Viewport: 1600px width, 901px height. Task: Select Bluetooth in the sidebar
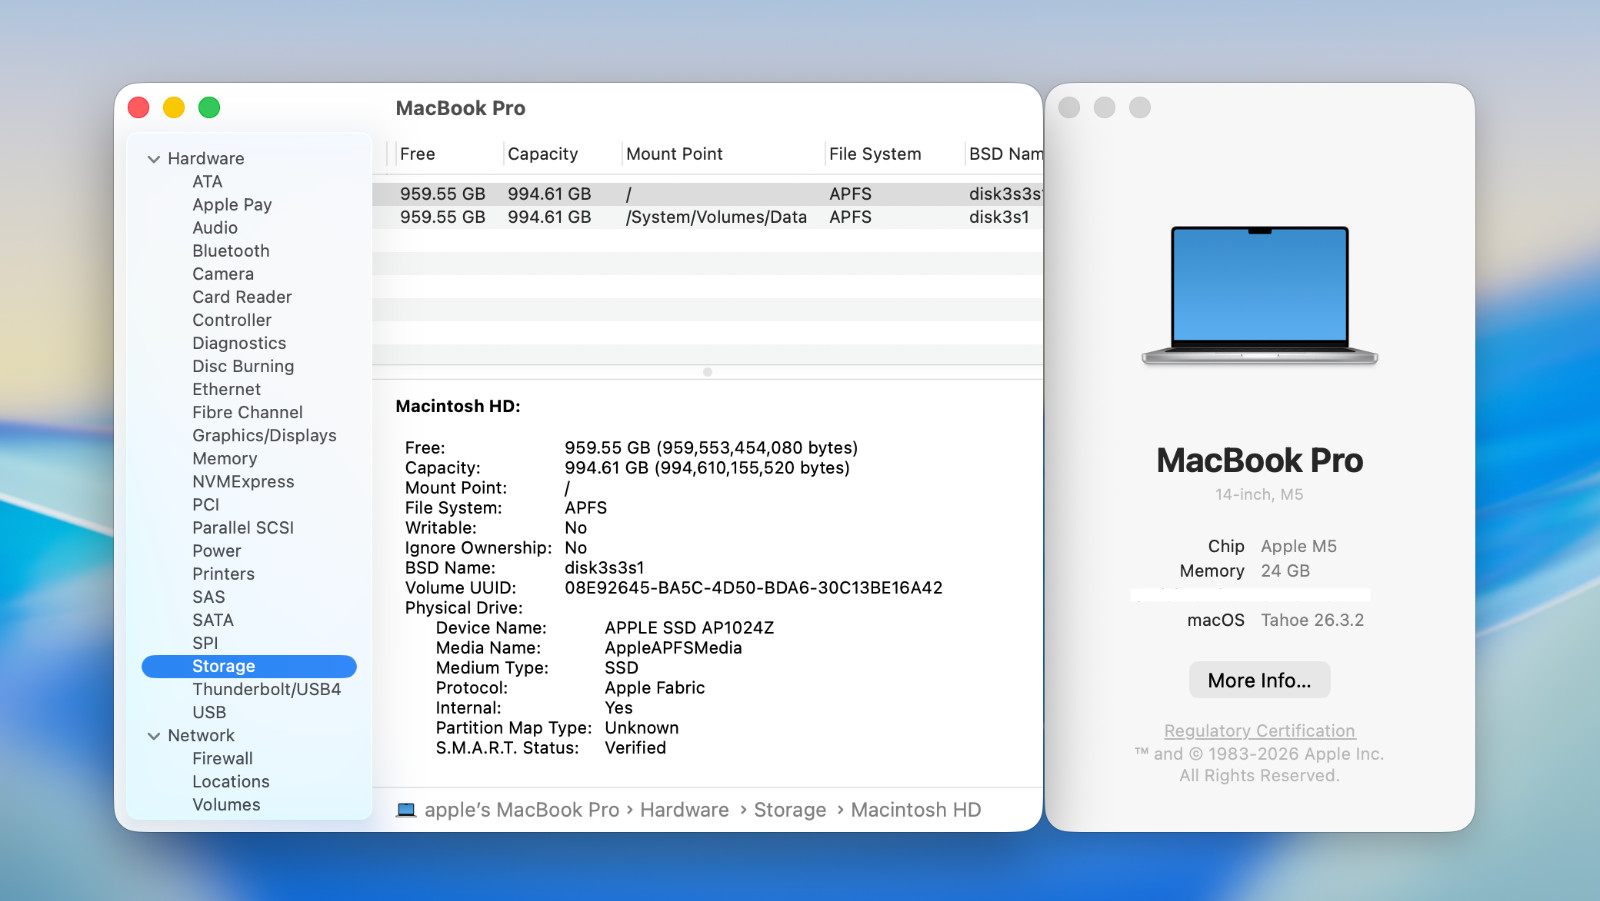(231, 251)
